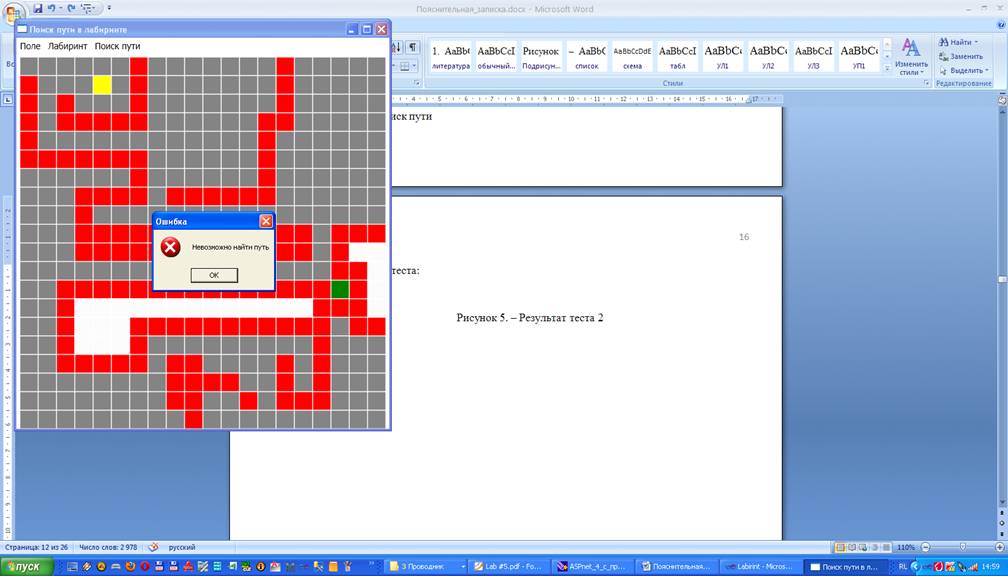Image resolution: width=1008 pixels, height=576 pixels.
Task: Adjust the zoom slider in status bar
Action: (x=962, y=548)
